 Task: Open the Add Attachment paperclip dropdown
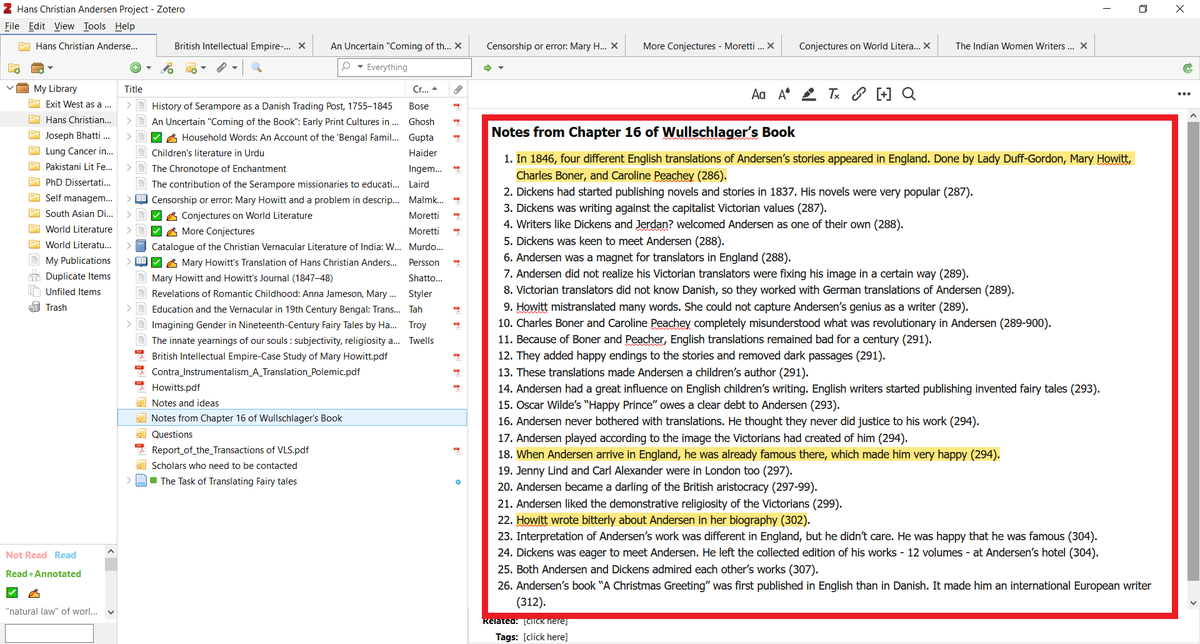click(228, 67)
